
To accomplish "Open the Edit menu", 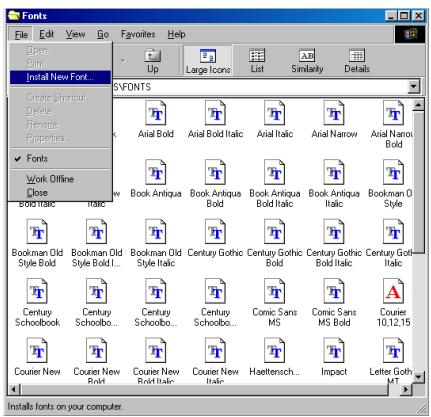I will 46,34.
